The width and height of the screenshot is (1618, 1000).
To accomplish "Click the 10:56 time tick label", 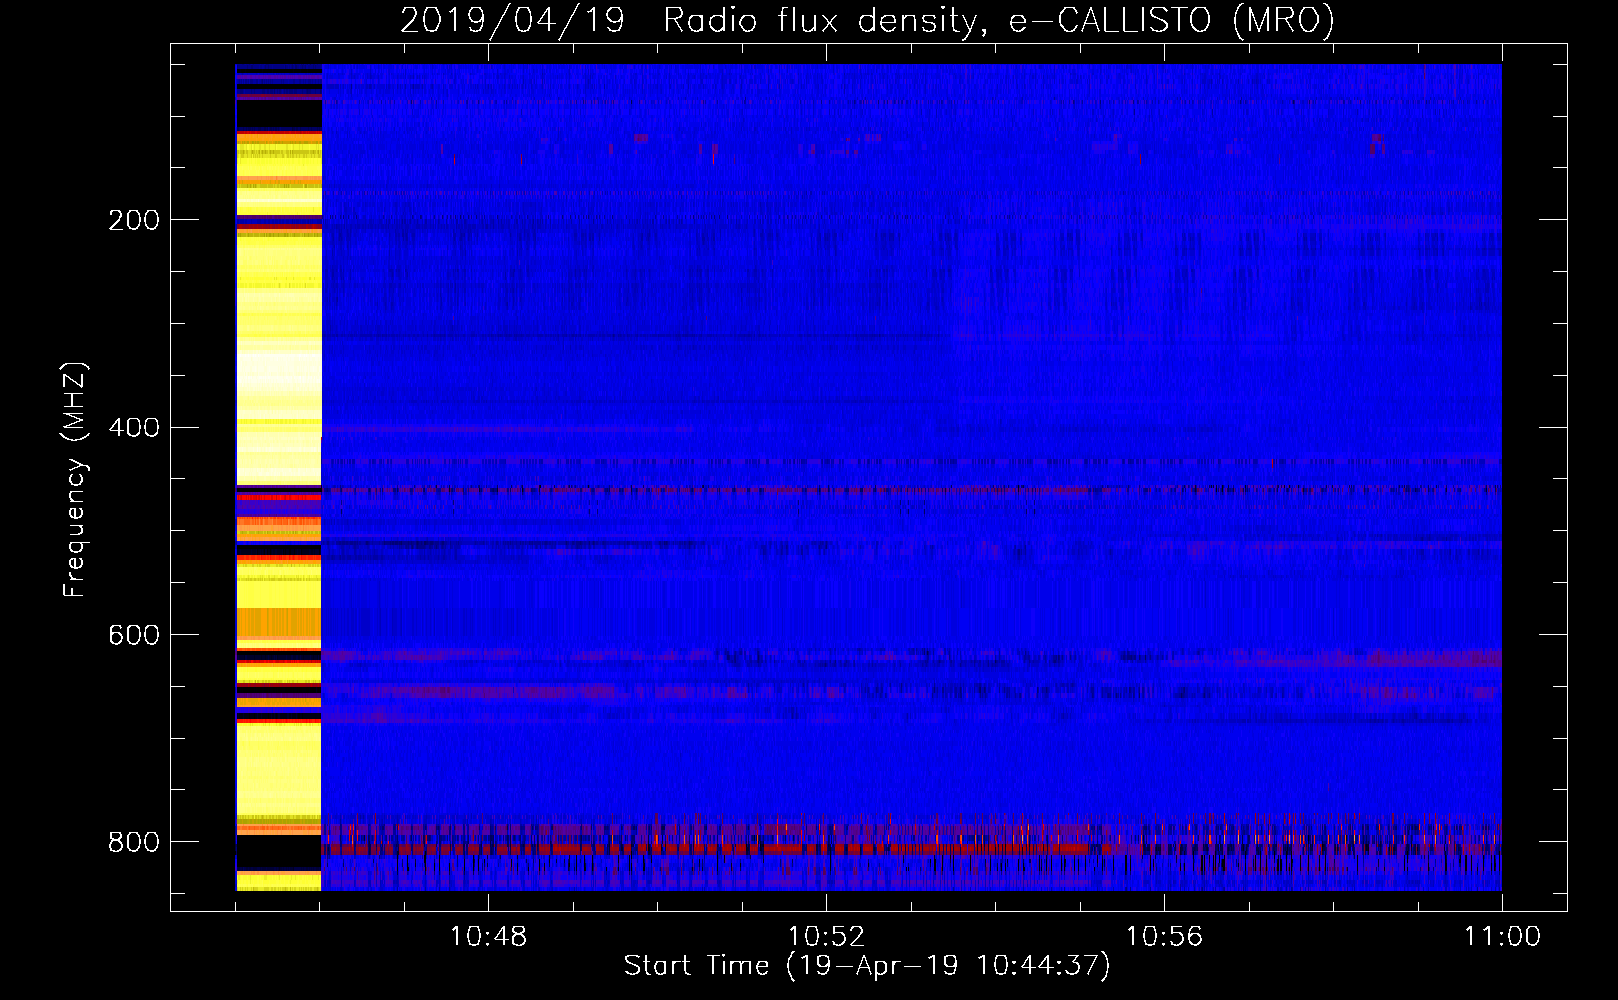I will [x=1164, y=937].
